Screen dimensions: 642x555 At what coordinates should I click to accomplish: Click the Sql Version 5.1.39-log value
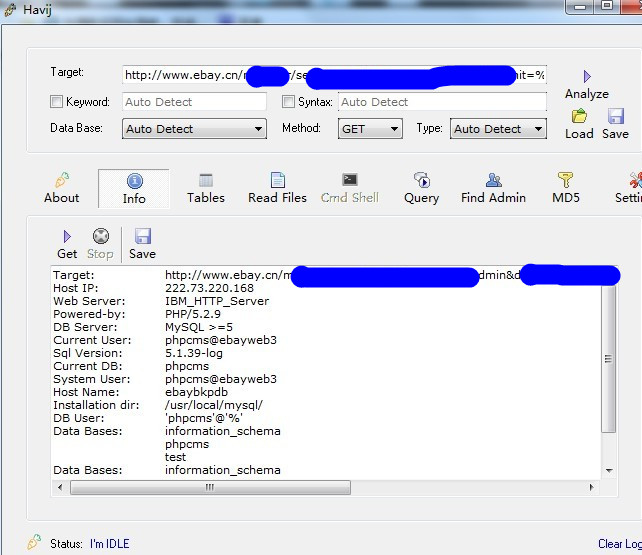tap(194, 353)
